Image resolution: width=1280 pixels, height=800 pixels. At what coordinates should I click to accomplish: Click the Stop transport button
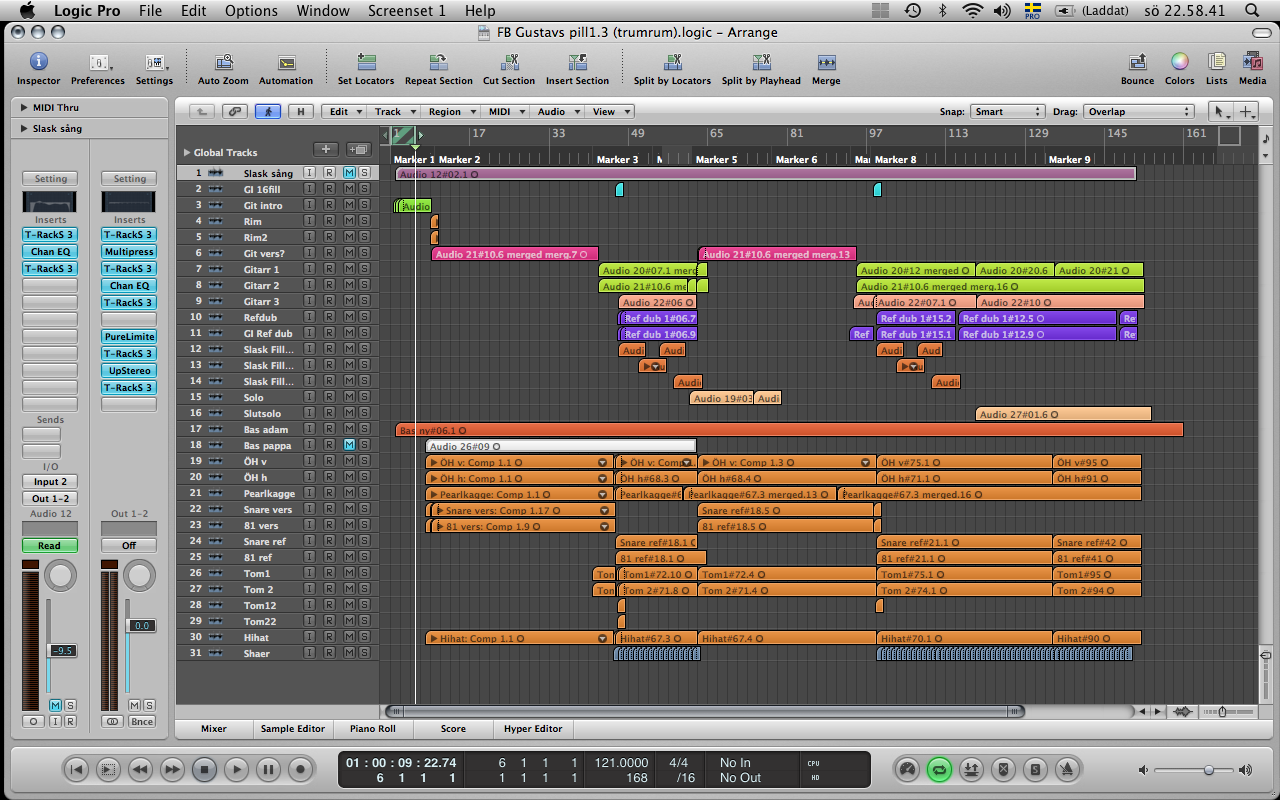pyautogui.click(x=204, y=770)
